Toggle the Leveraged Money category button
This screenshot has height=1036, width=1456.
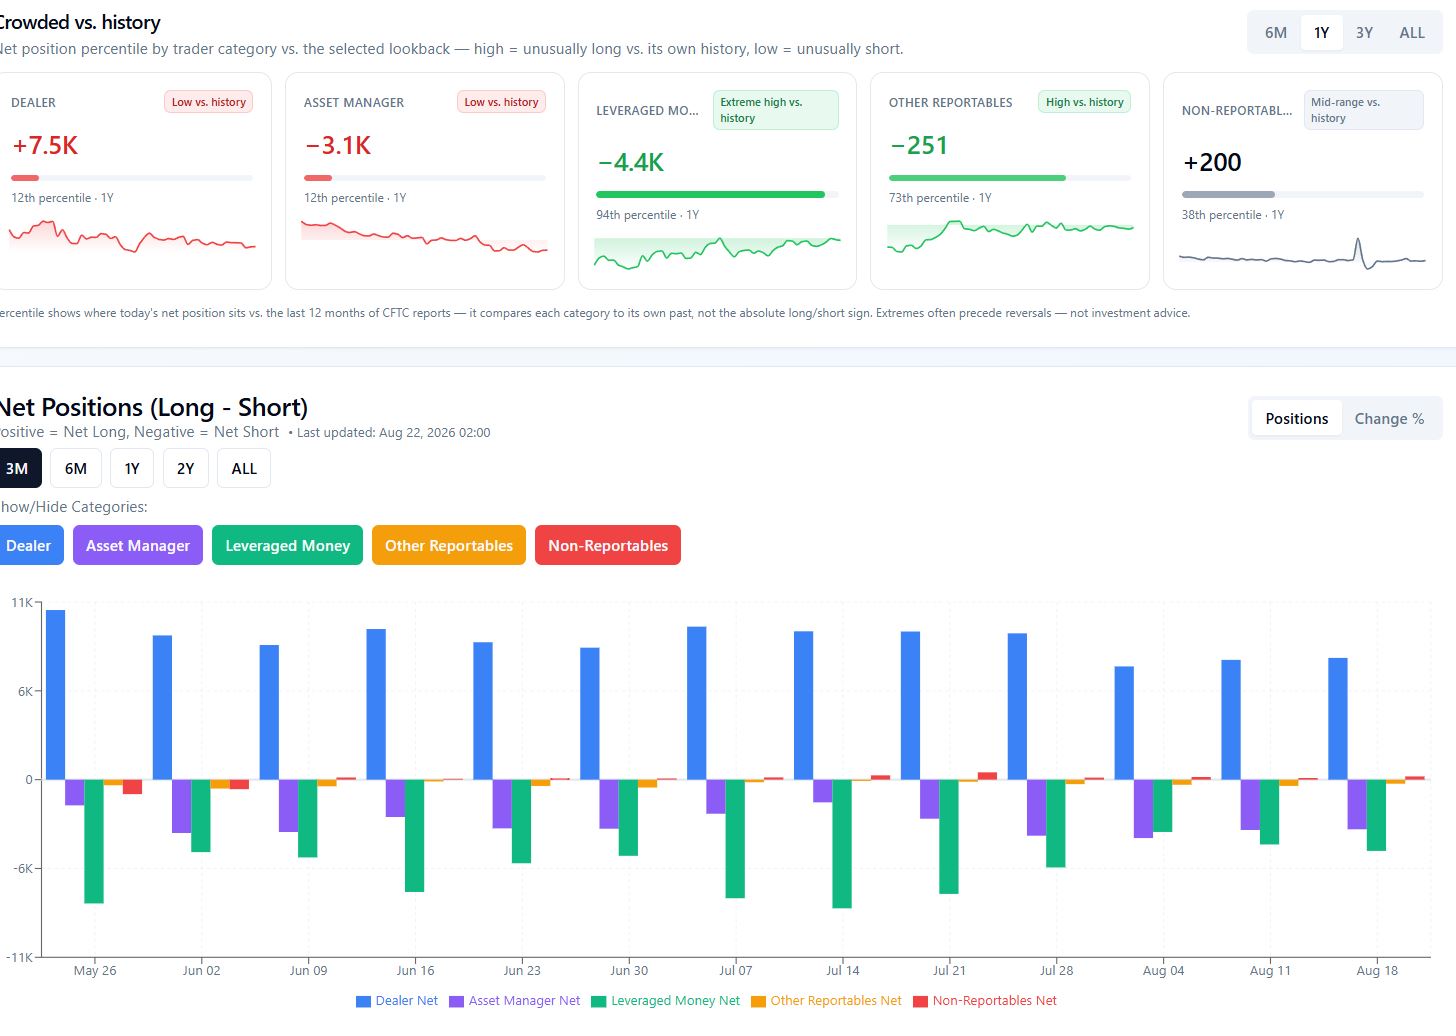[287, 545]
